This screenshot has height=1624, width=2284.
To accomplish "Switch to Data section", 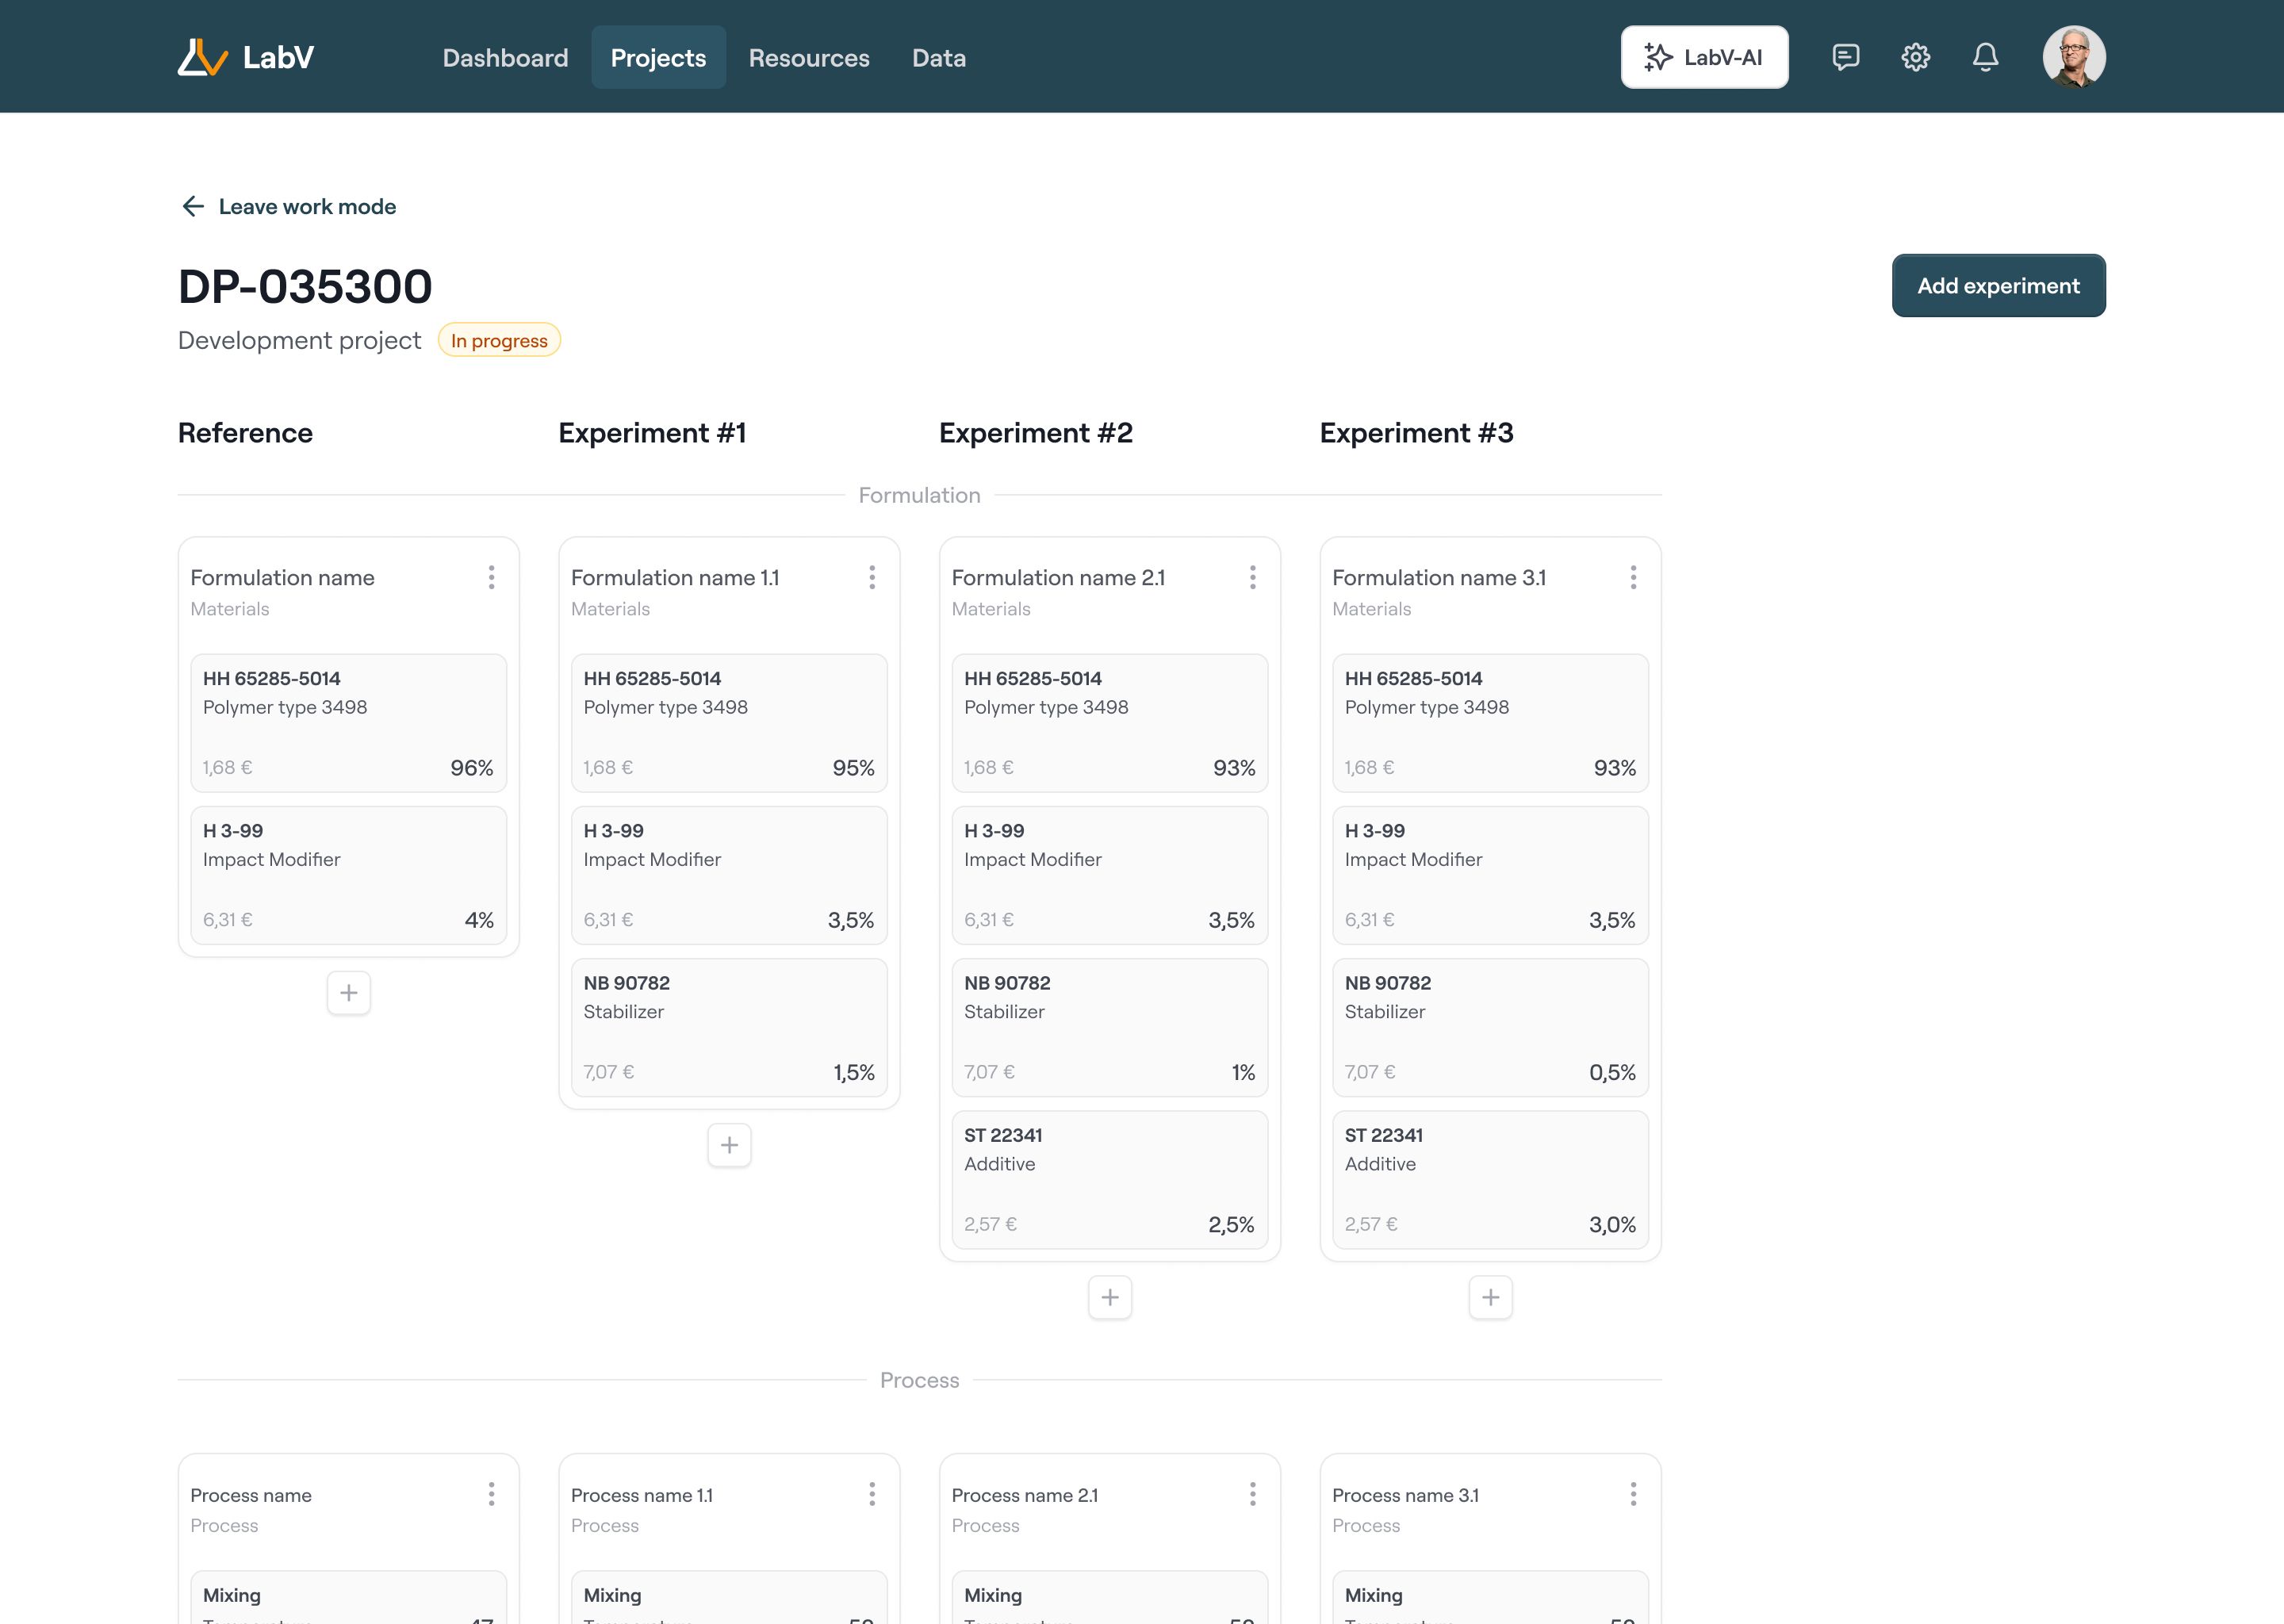I will tap(938, 58).
